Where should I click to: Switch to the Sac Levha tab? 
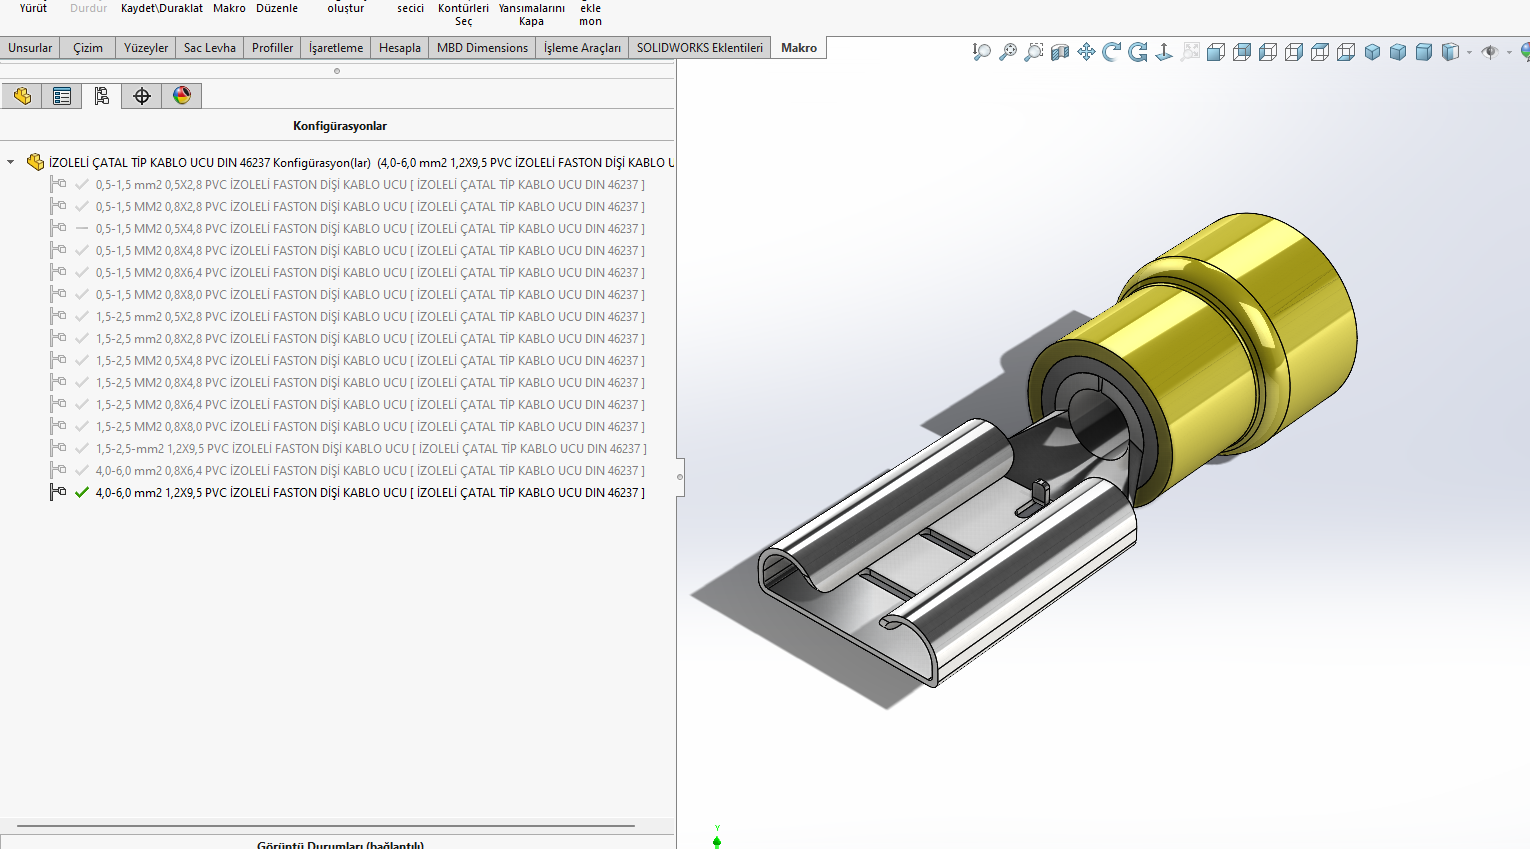[x=210, y=48]
